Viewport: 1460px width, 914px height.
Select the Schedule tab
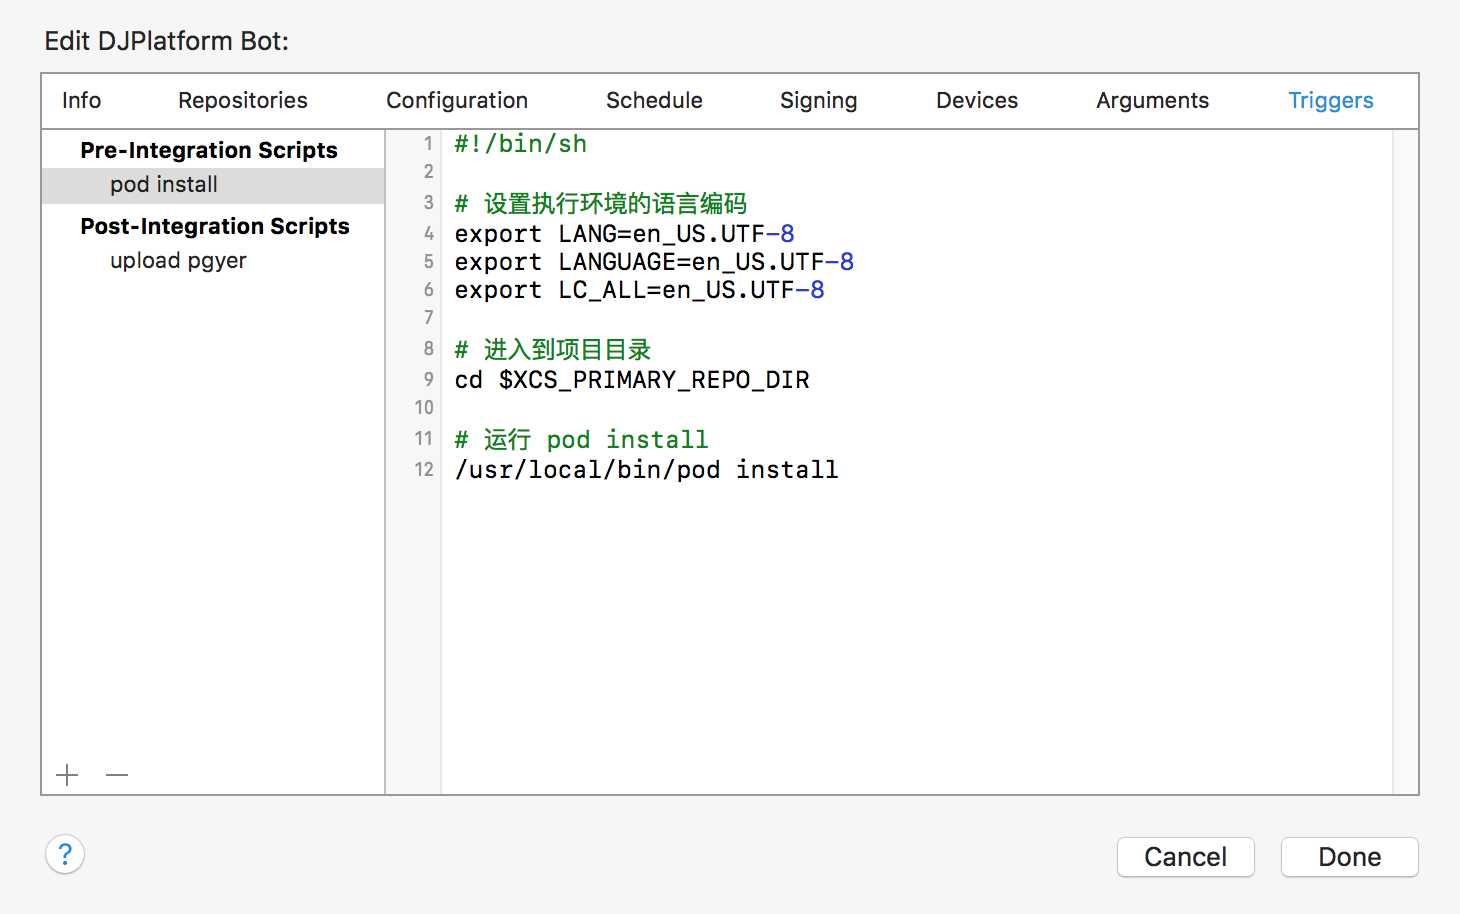(654, 100)
